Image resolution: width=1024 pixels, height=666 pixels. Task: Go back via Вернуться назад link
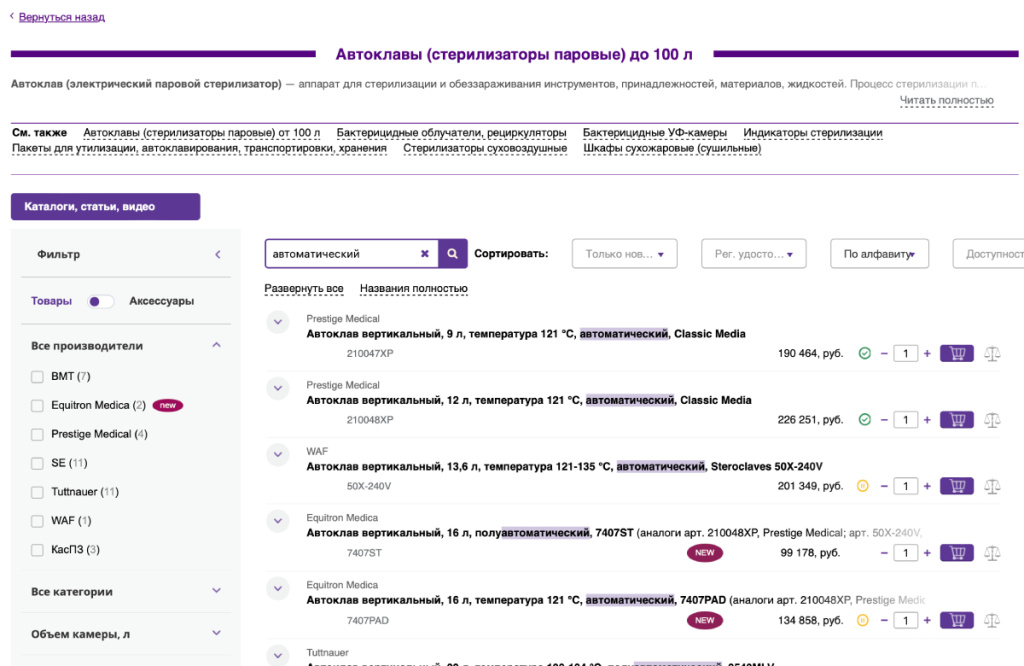61,17
